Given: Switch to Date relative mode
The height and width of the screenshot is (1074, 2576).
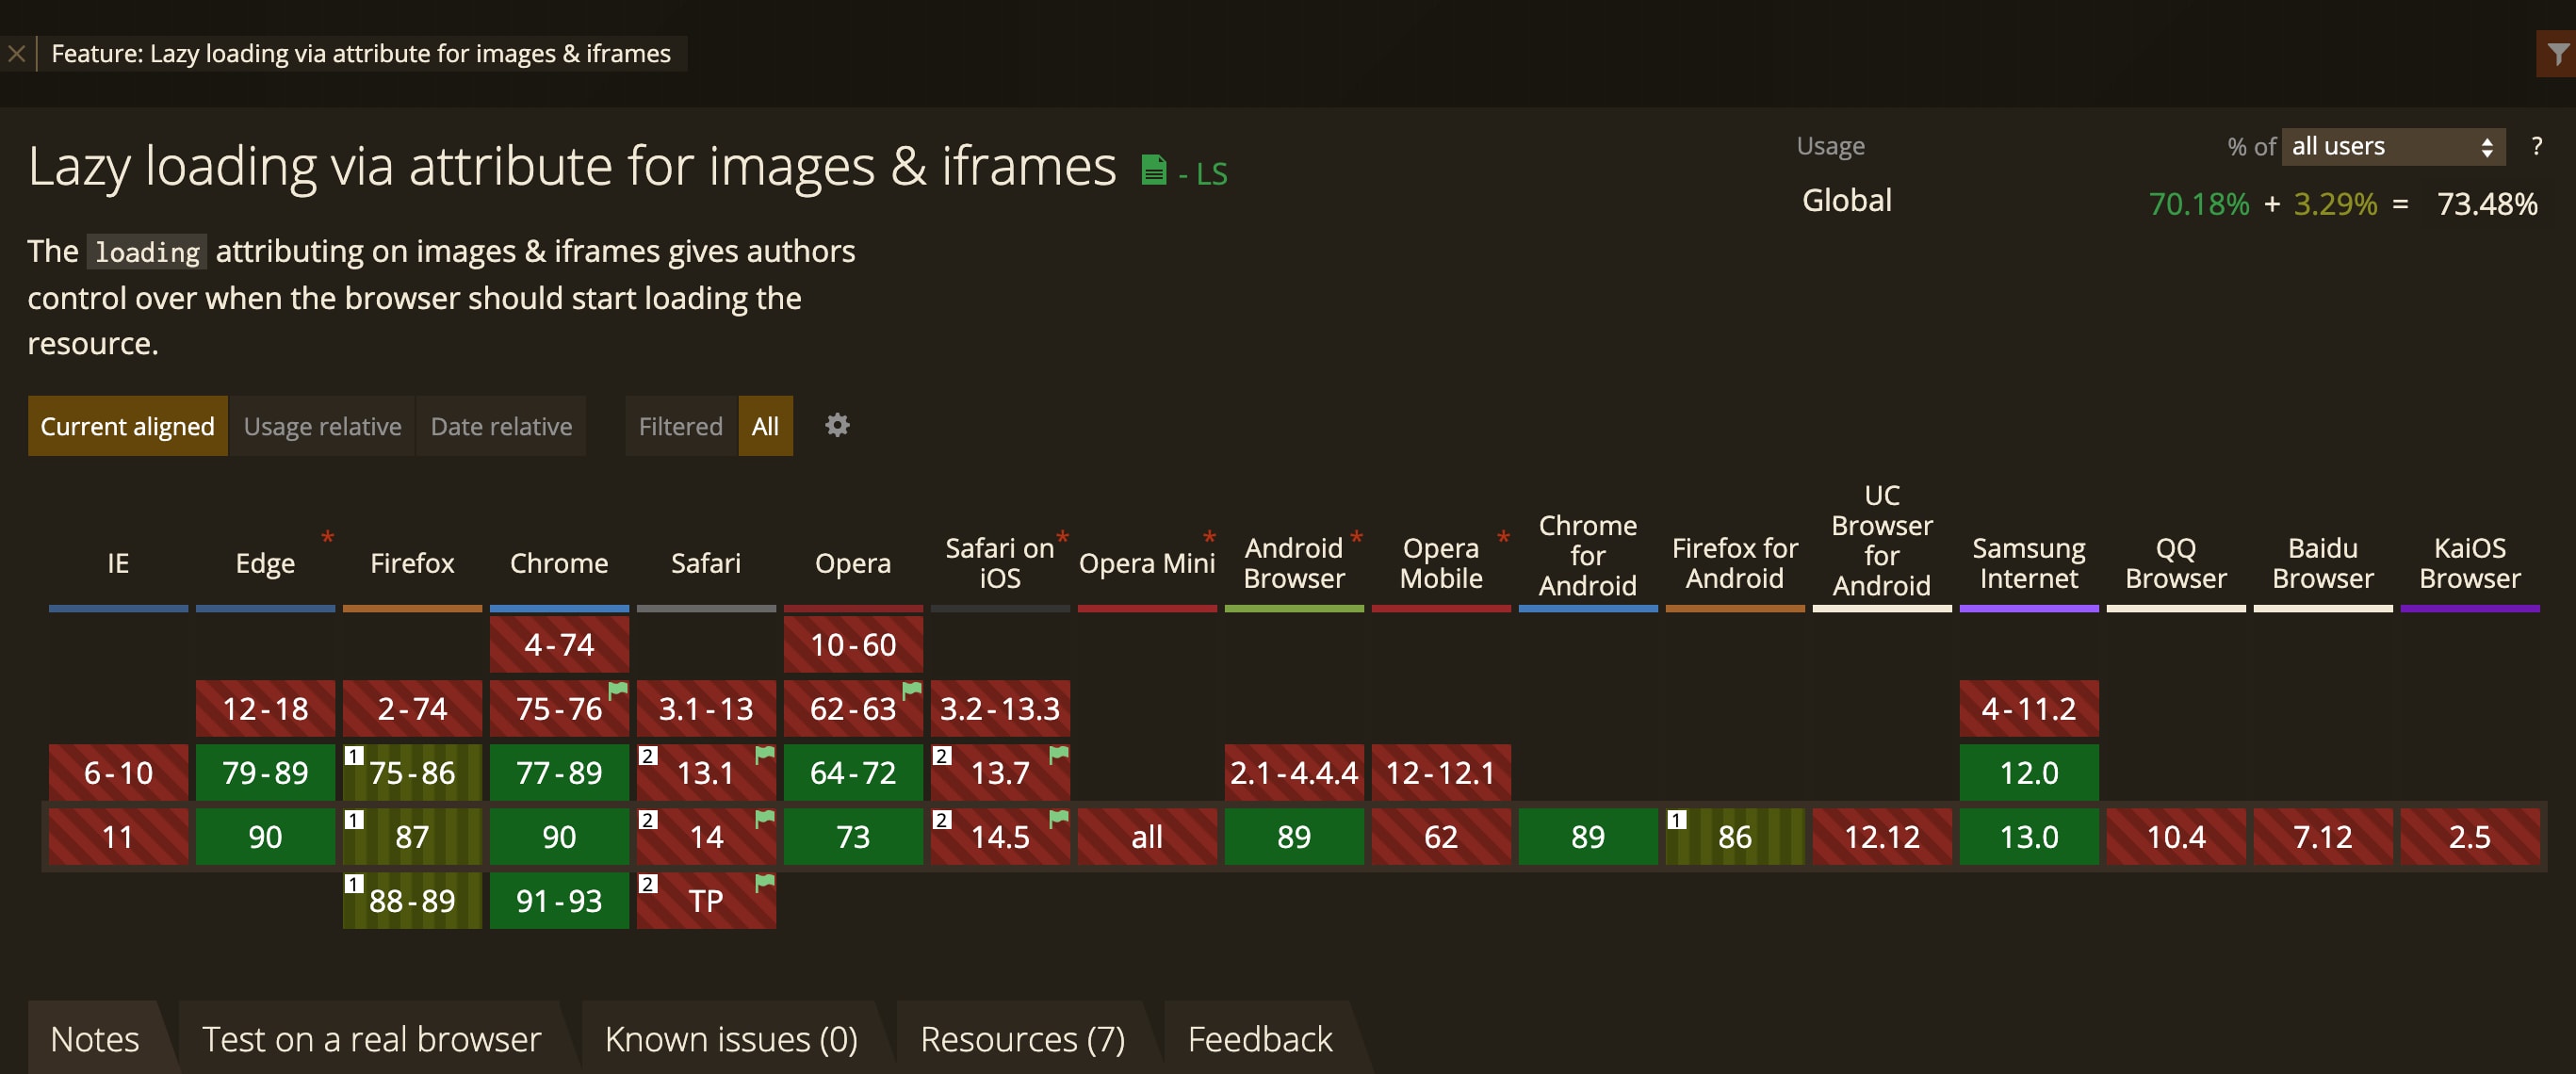Looking at the screenshot, I should (500, 425).
